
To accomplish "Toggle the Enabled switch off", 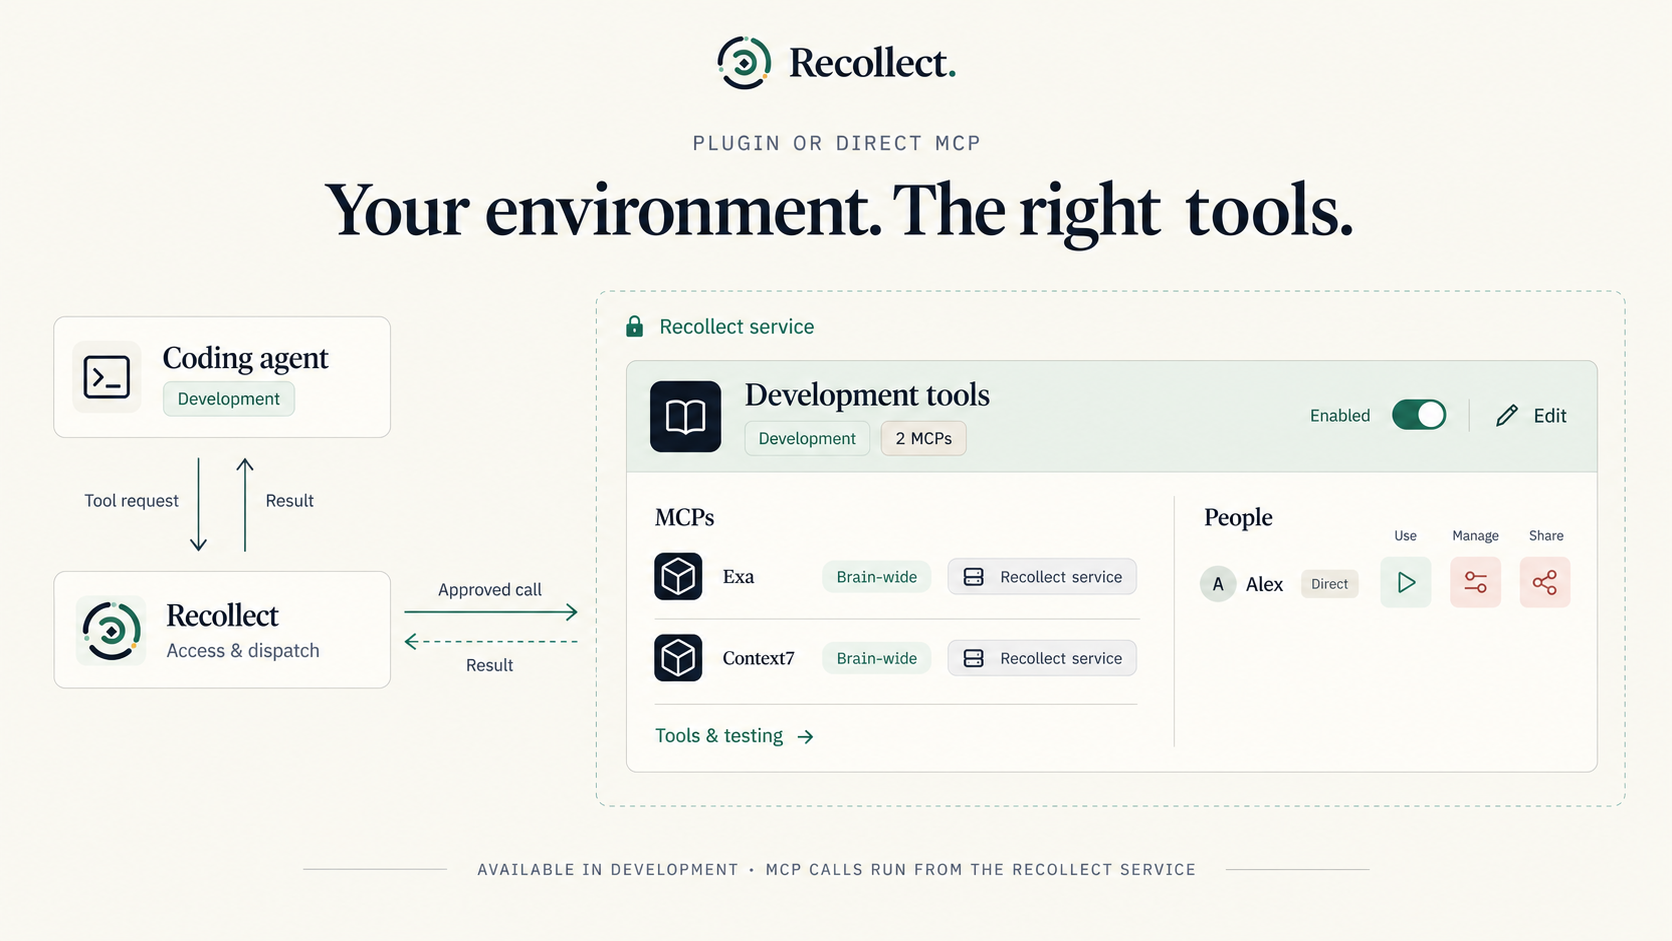I will point(1419,414).
